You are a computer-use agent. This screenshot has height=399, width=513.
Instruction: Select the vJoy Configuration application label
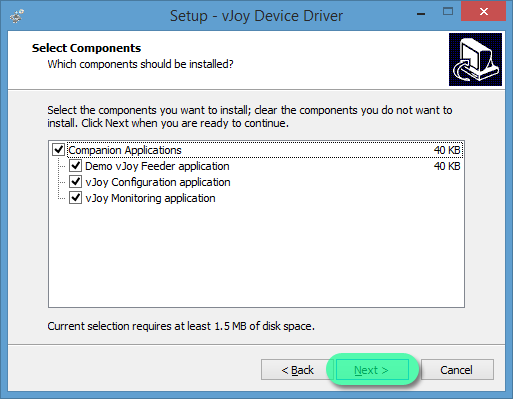(x=158, y=182)
